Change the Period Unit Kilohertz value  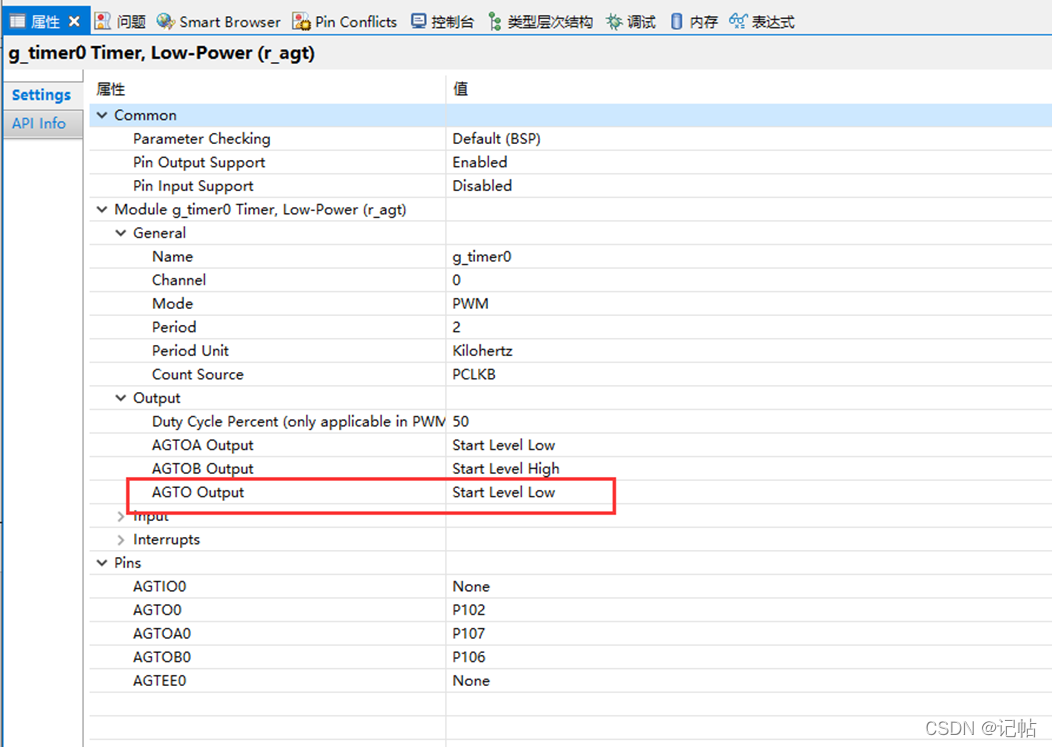pos(482,350)
